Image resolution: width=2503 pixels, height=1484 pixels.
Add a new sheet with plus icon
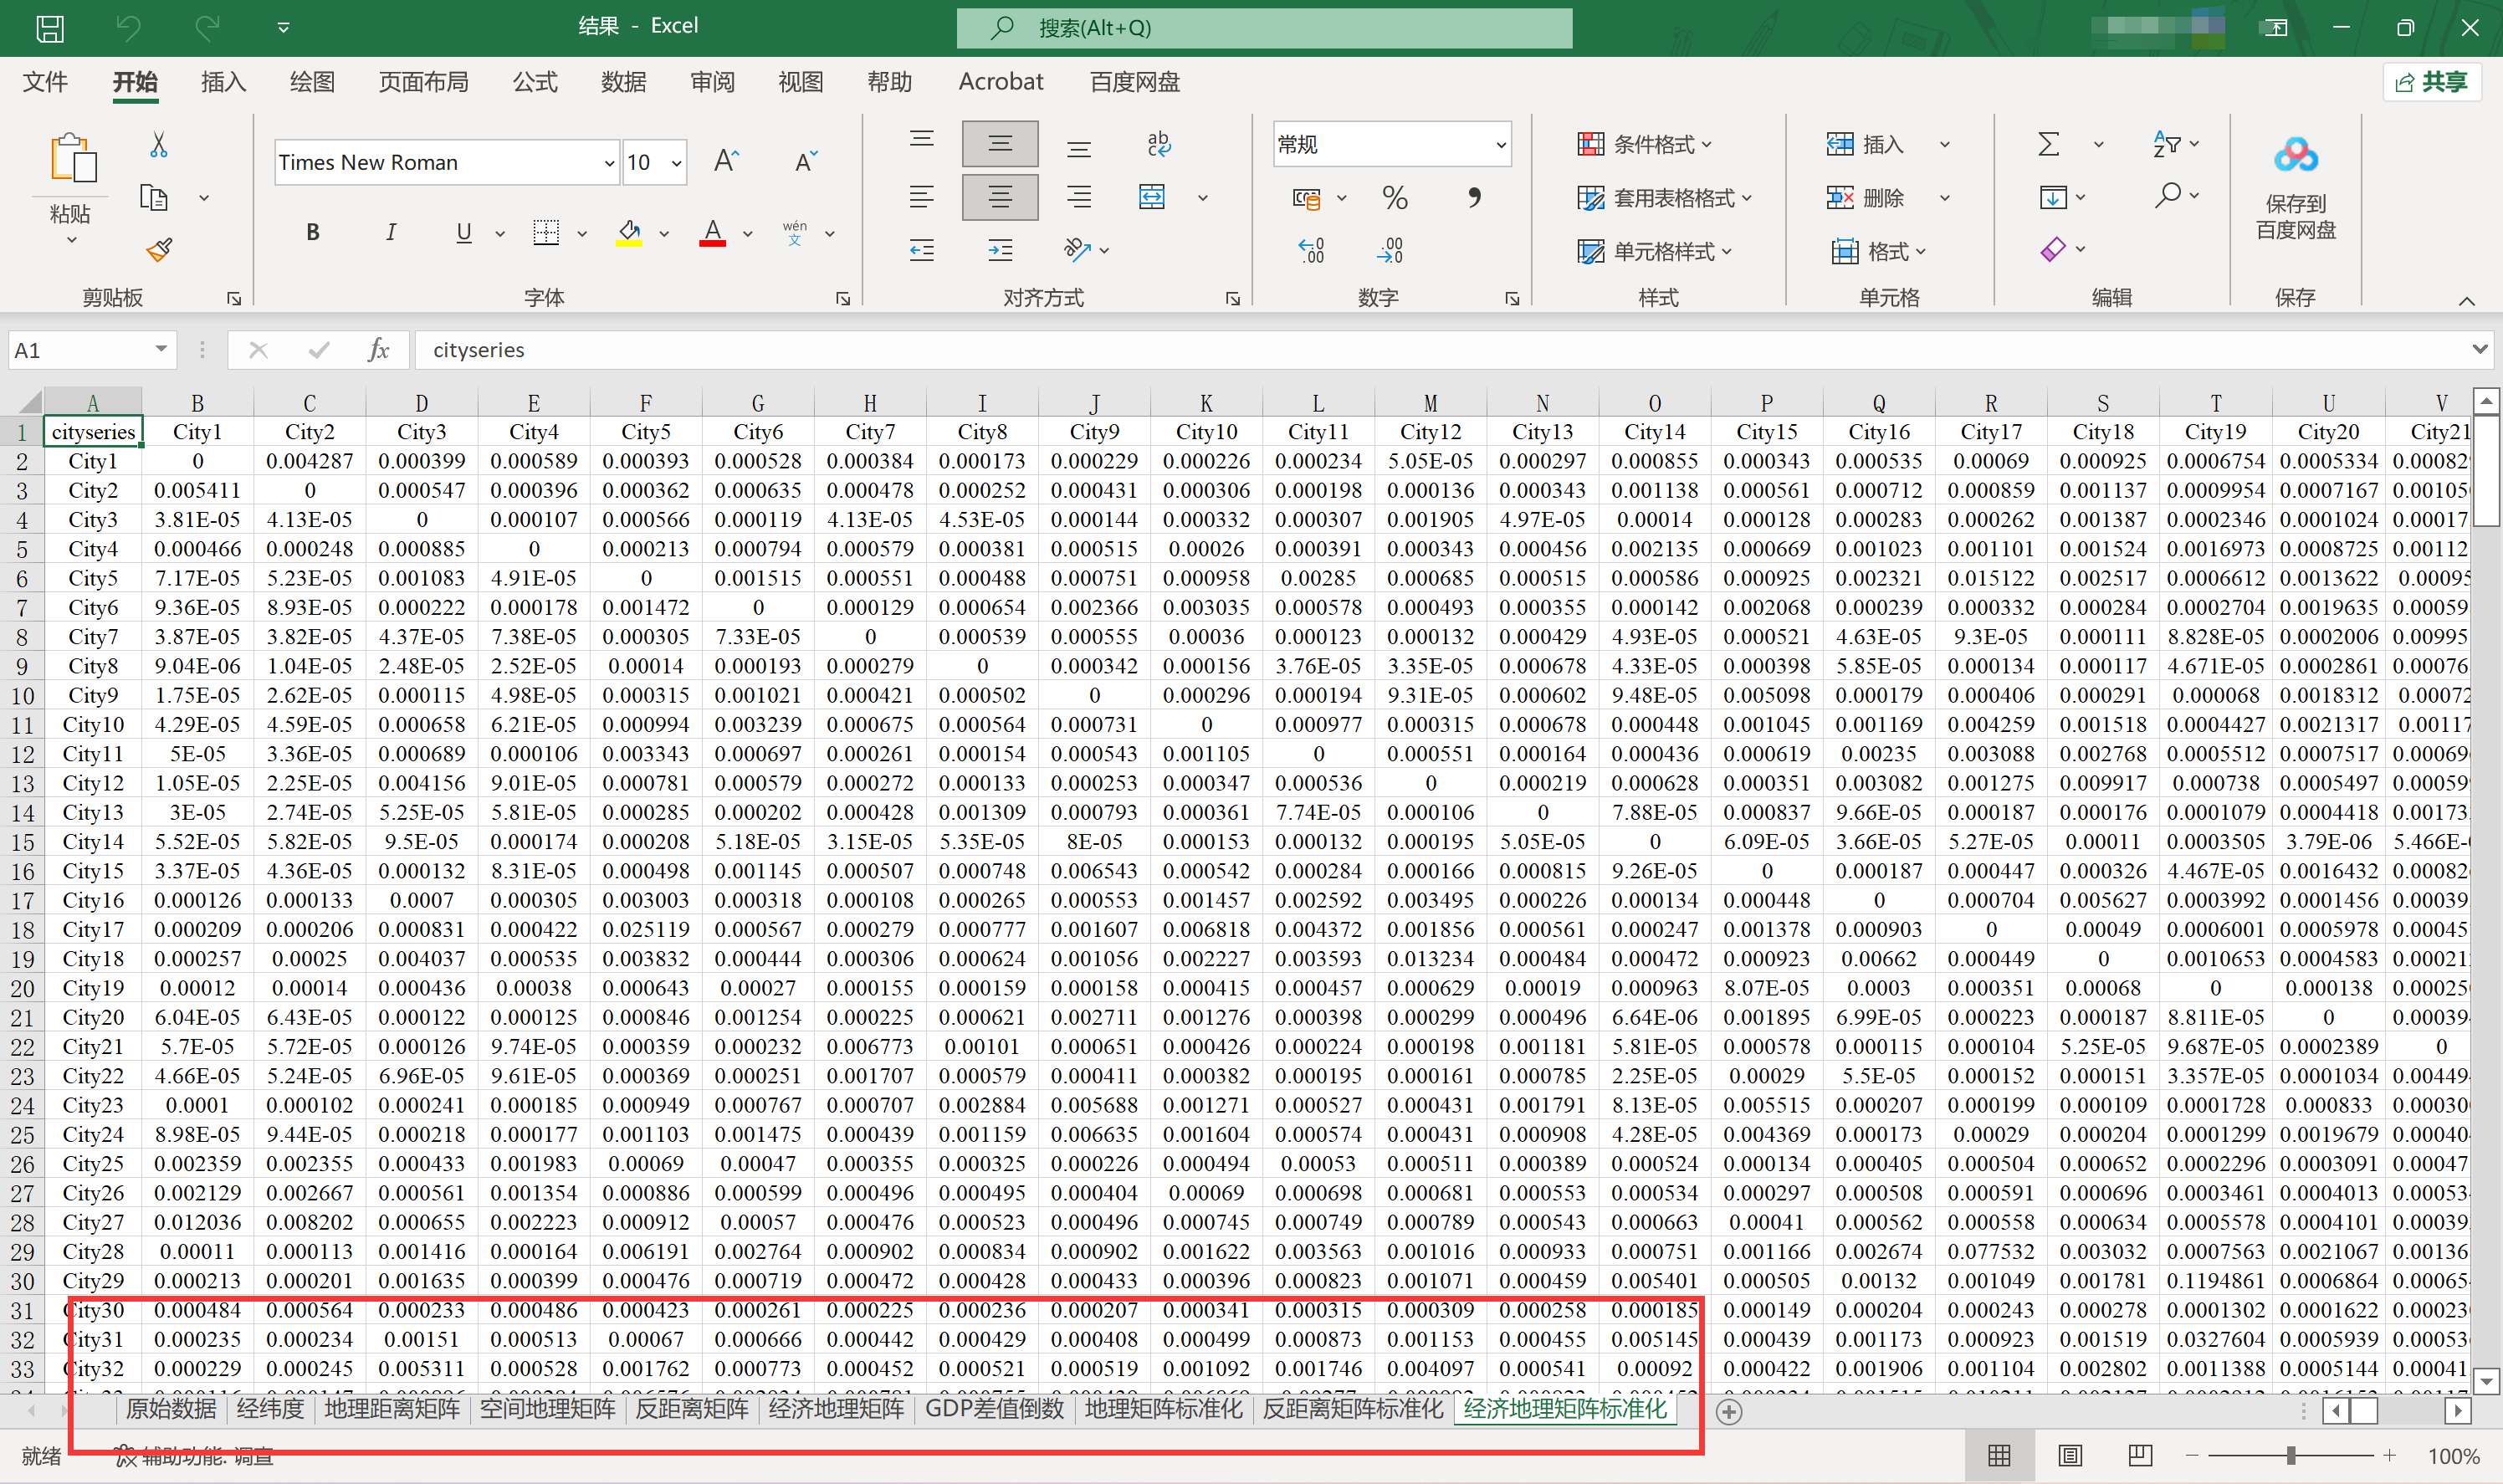tap(1729, 1411)
